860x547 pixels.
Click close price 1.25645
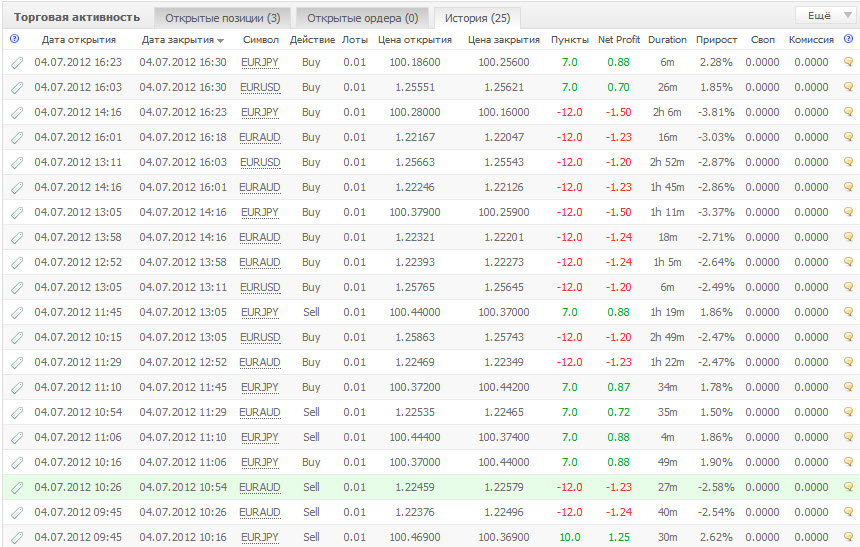(504, 287)
